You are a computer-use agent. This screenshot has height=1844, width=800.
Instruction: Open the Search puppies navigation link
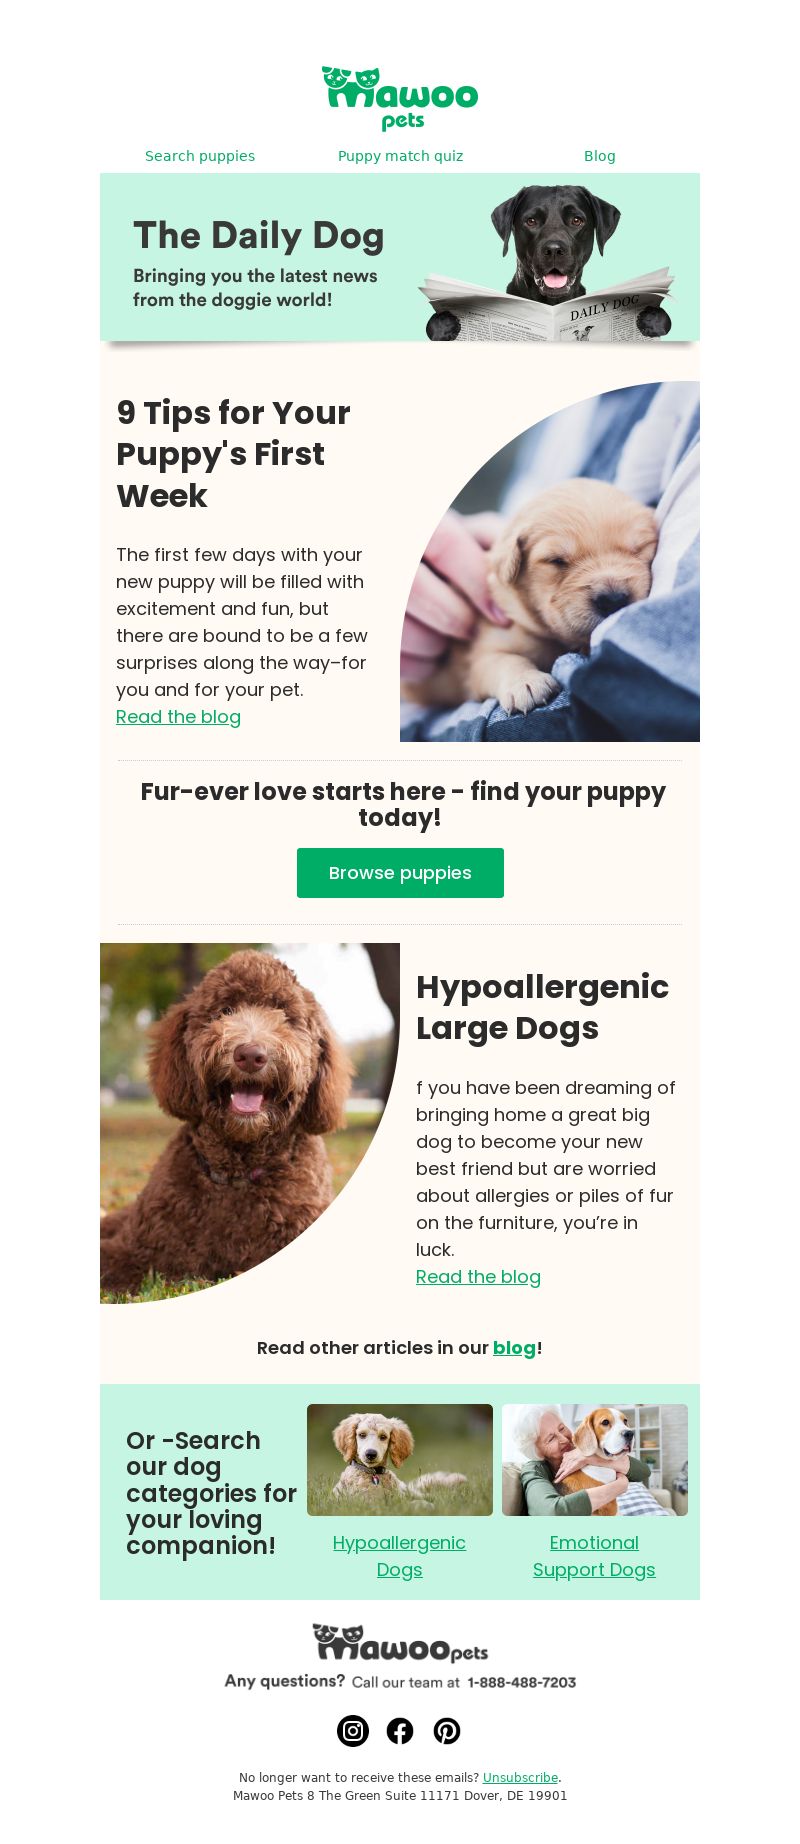[200, 156]
